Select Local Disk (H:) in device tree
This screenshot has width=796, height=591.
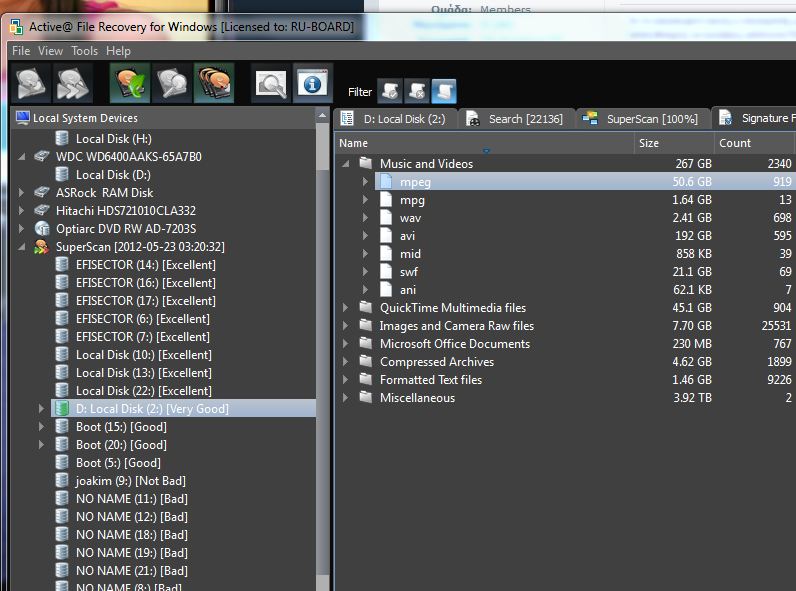coord(114,139)
